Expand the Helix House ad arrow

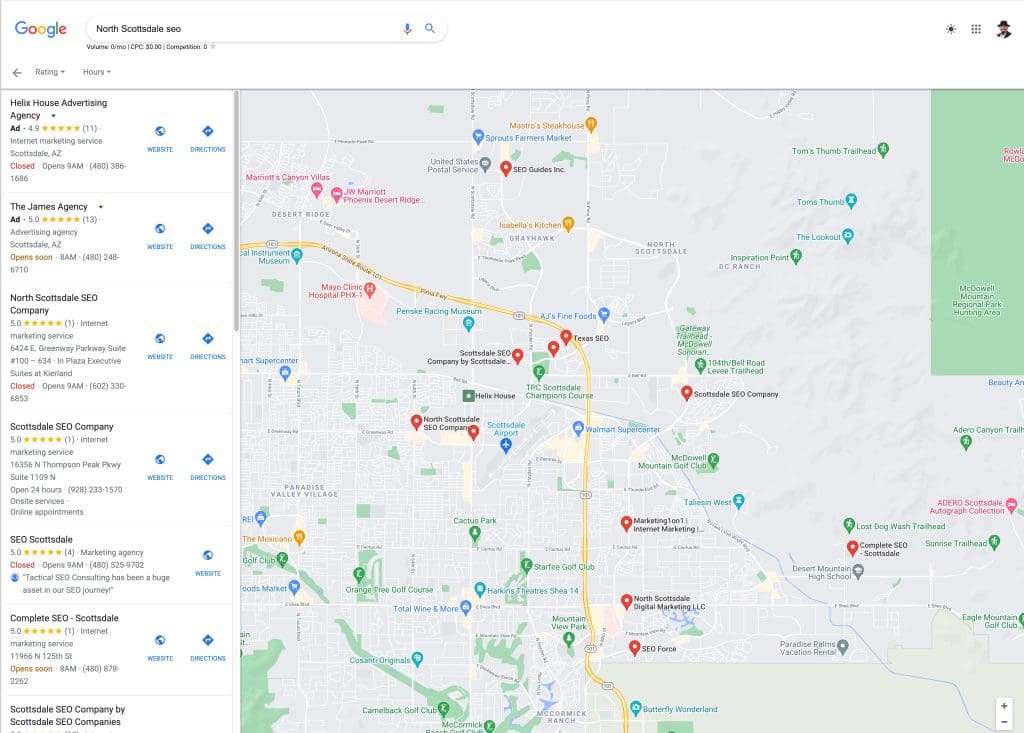click(x=54, y=116)
